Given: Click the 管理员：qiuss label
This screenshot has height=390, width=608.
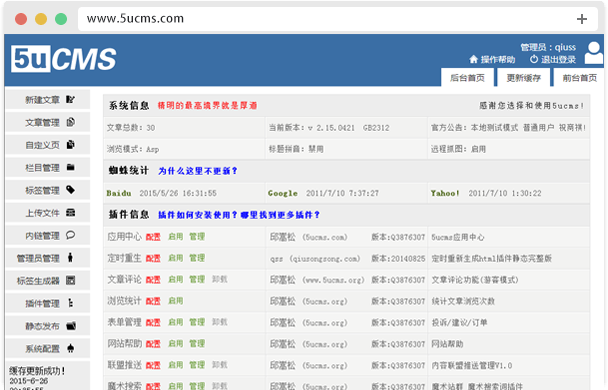Looking at the screenshot, I should (x=548, y=47).
